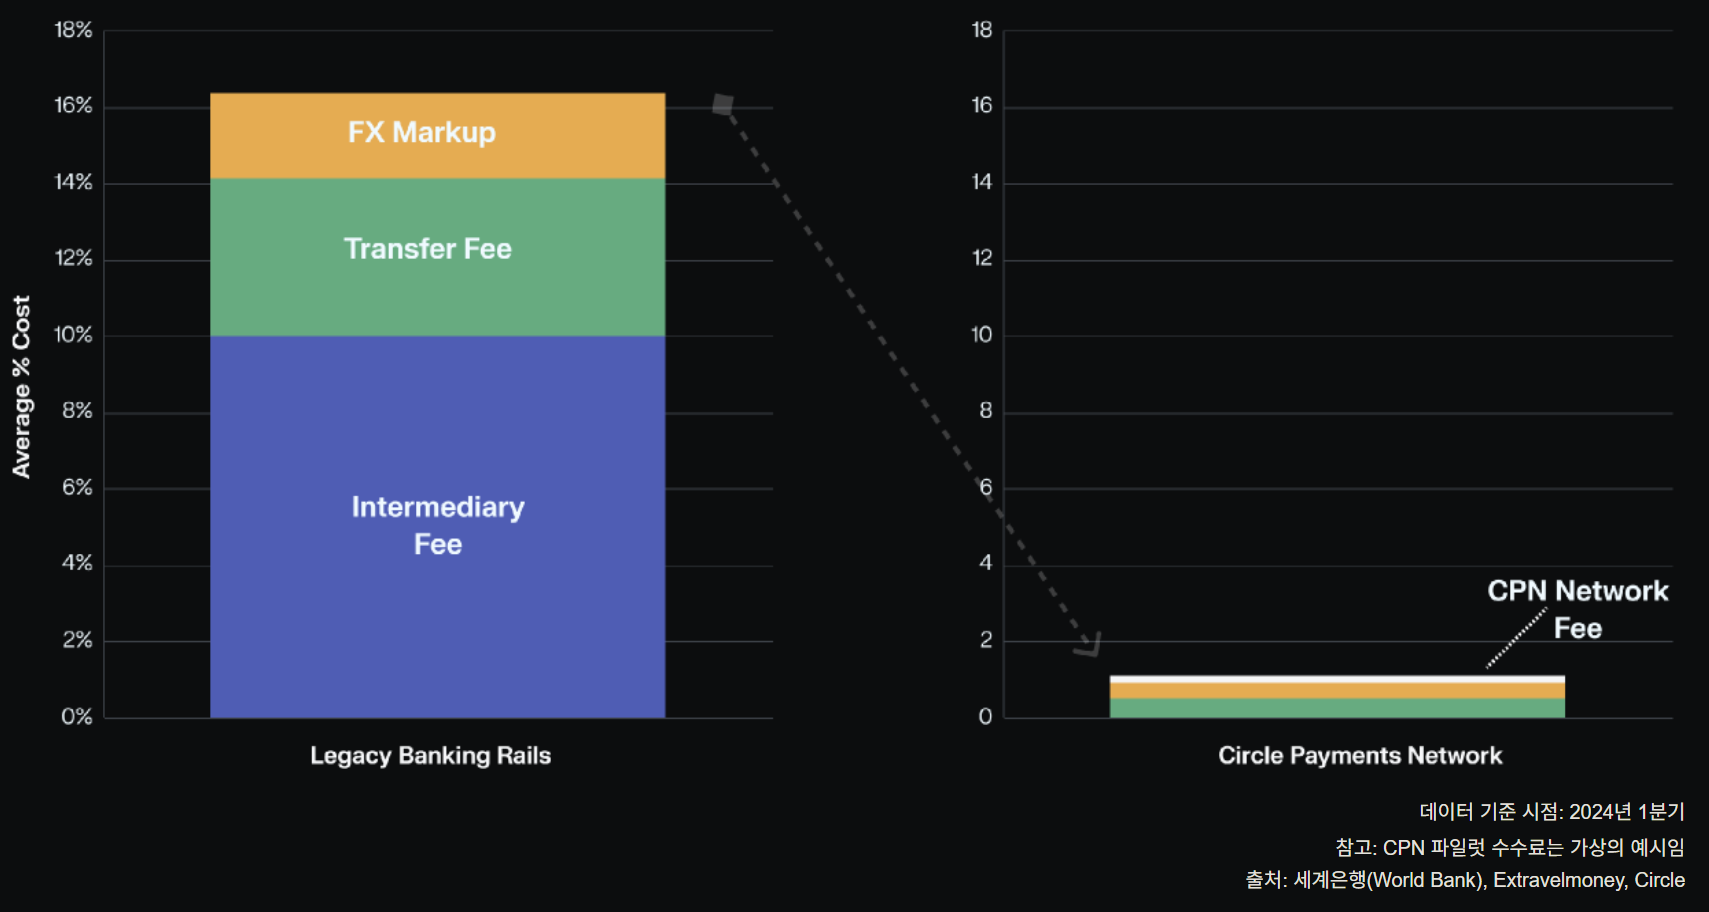Viewport: 1709px width, 912px height.
Task: Click the 18% tick on left chart
Action: pyautogui.click(x=73, y=30)
